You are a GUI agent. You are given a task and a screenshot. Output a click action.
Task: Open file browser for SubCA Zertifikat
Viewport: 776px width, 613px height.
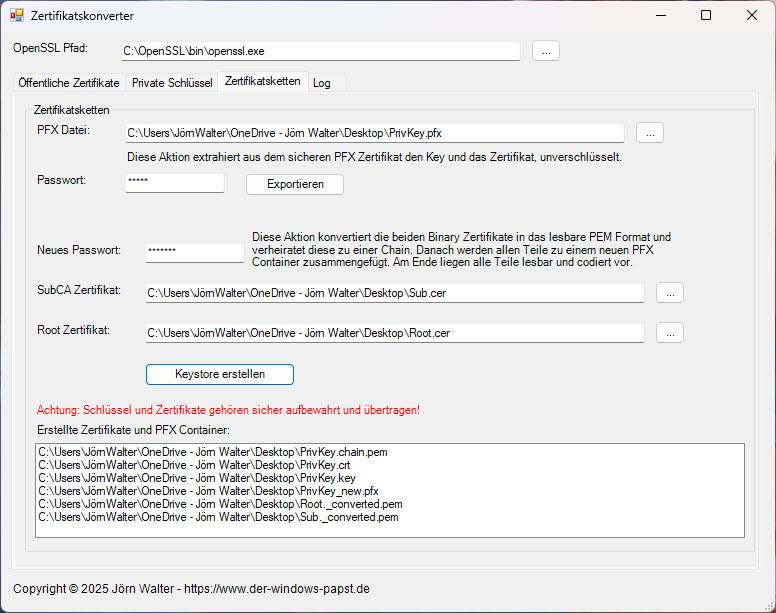[670, 292]
